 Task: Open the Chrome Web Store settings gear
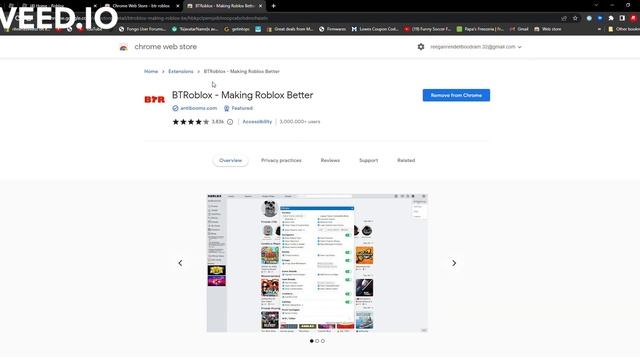pyautogui.click(x=421, y=47)
